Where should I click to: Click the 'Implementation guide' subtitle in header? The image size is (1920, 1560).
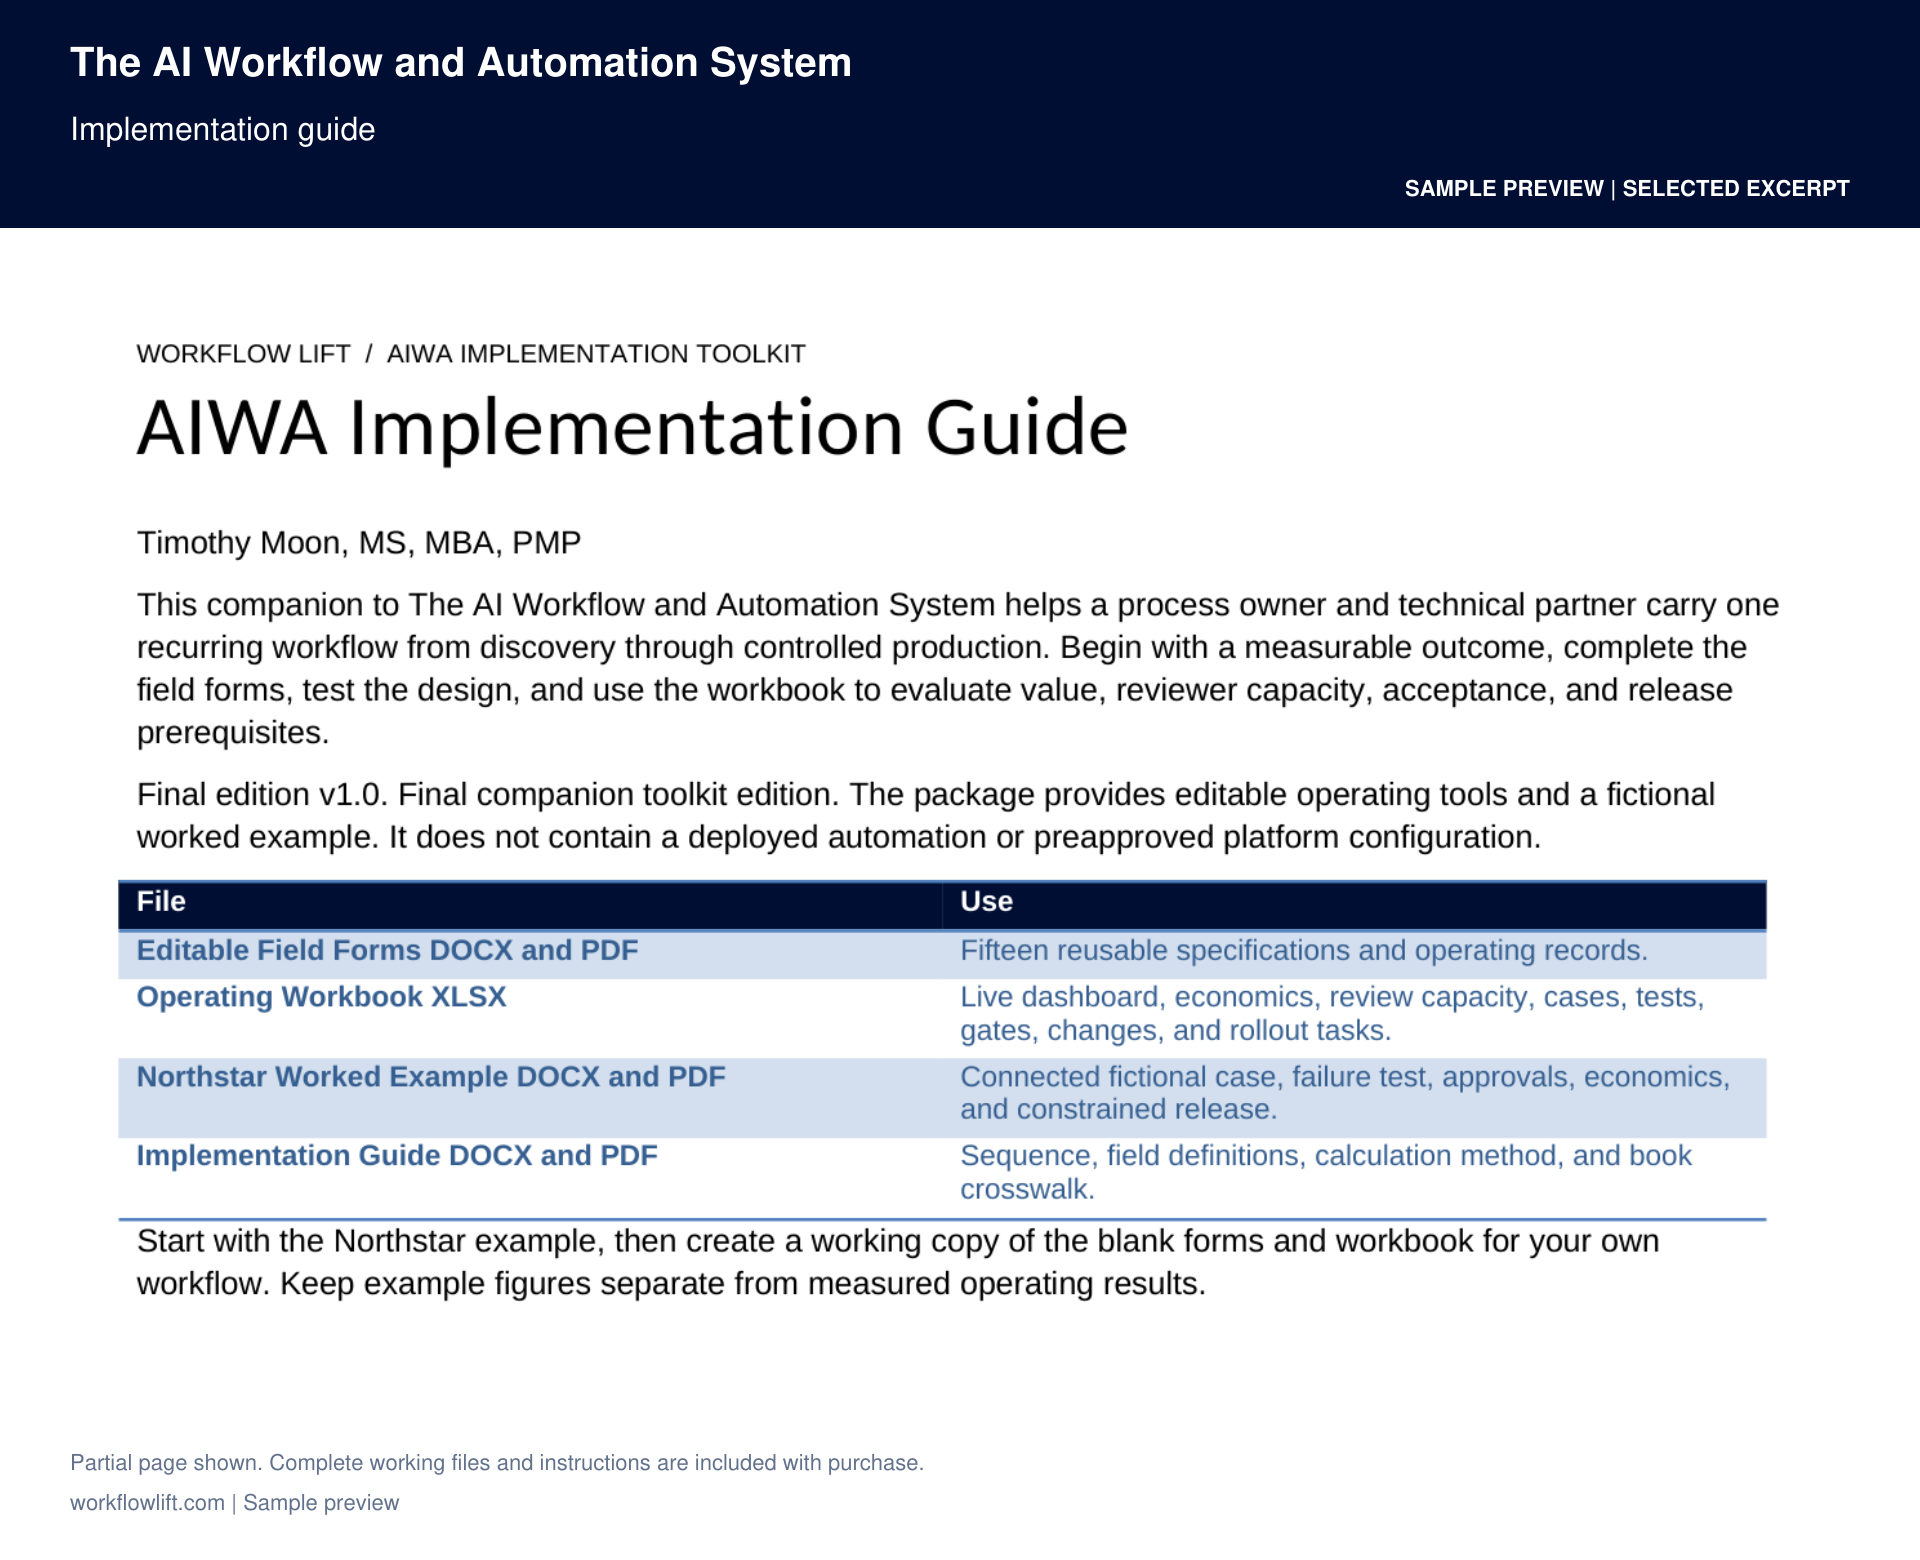click(x=223, y=130)
